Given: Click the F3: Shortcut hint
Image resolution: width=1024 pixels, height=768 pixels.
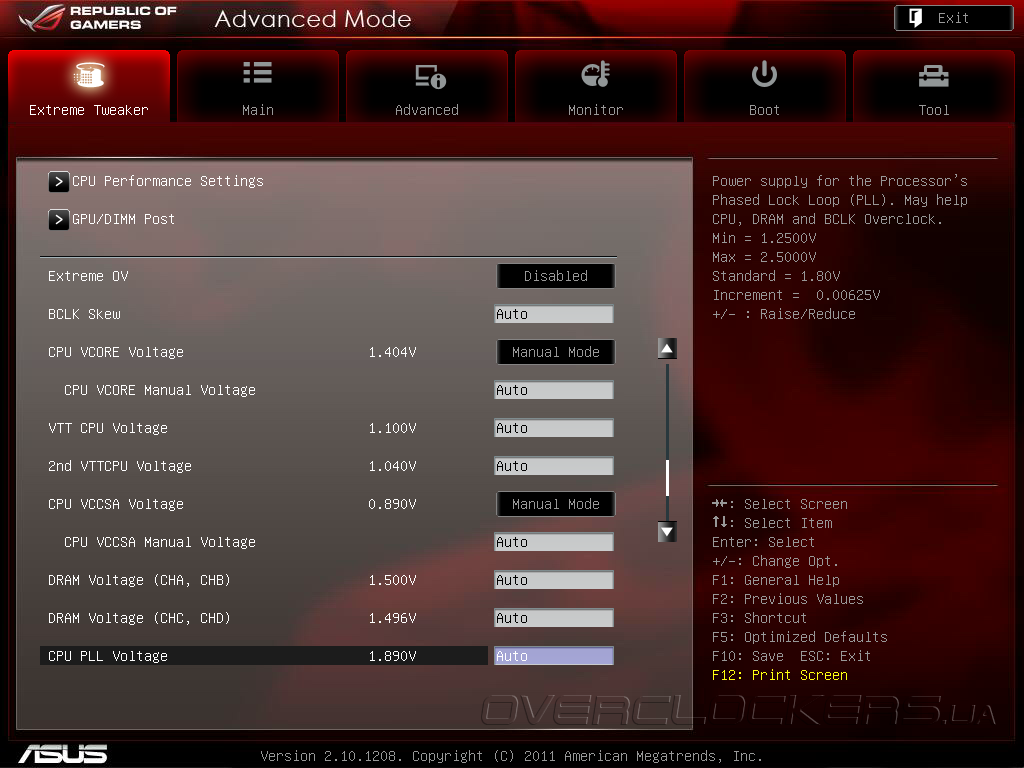Looking at the screenshot, I should 760,618.
